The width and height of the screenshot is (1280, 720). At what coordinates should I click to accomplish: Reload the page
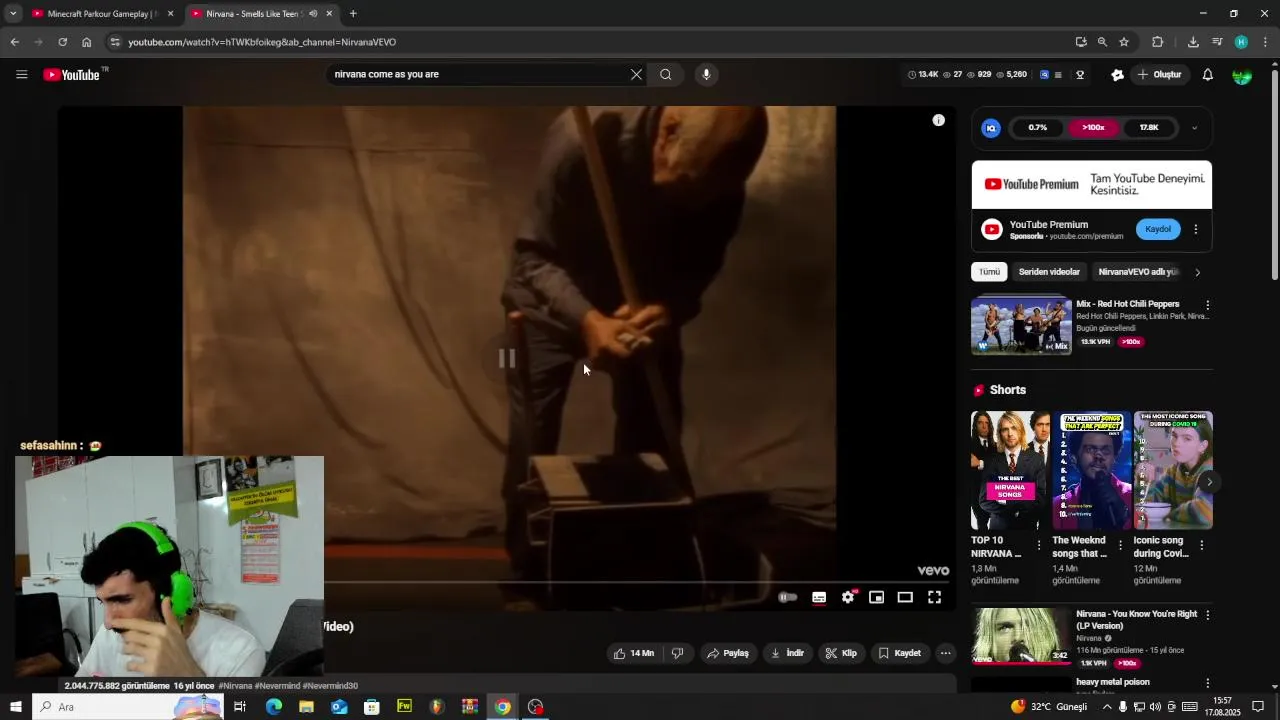[62, 42]
